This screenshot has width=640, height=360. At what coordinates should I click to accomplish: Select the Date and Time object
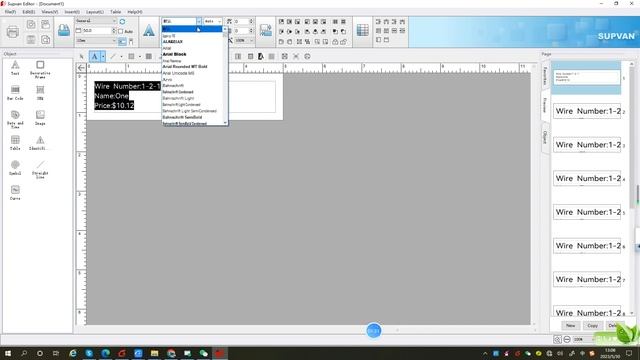15,119
